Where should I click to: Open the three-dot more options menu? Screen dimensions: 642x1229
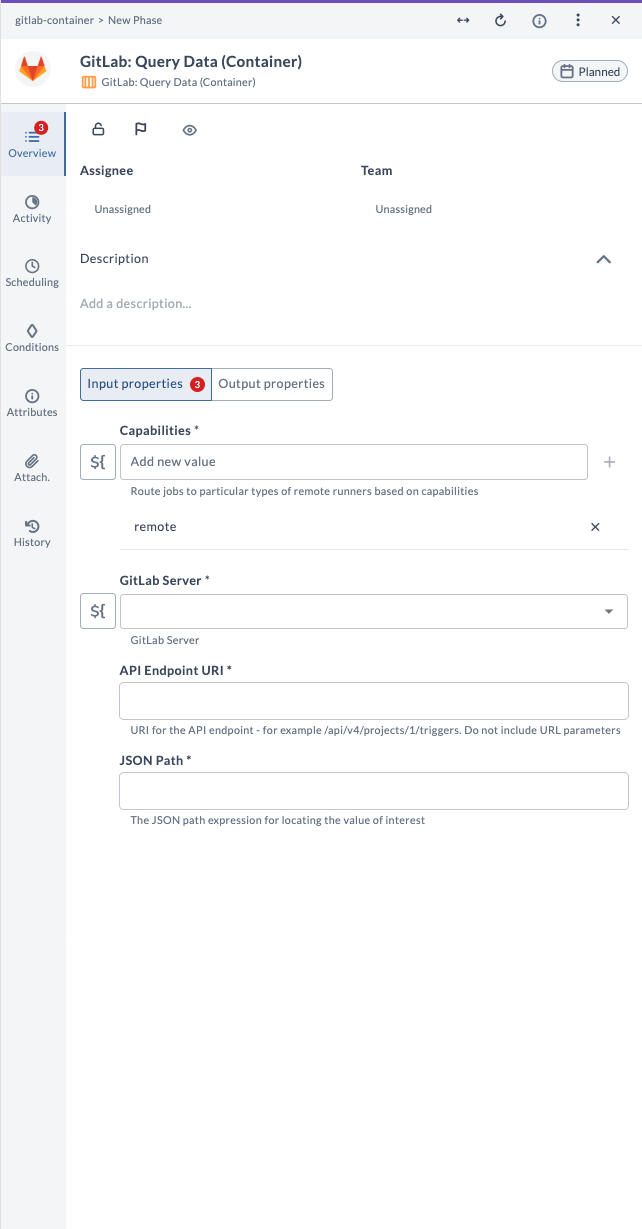(x=578, y=20)
